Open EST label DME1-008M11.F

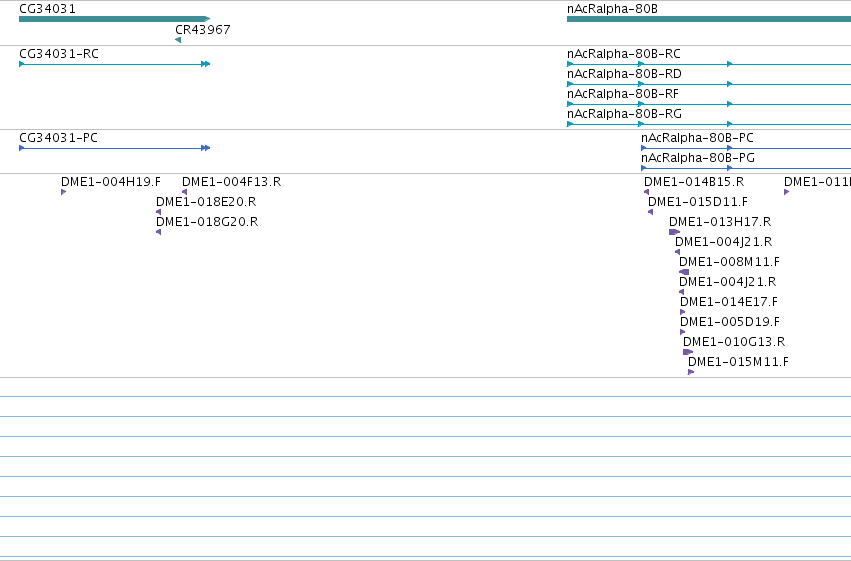click(x=729, y=262)
